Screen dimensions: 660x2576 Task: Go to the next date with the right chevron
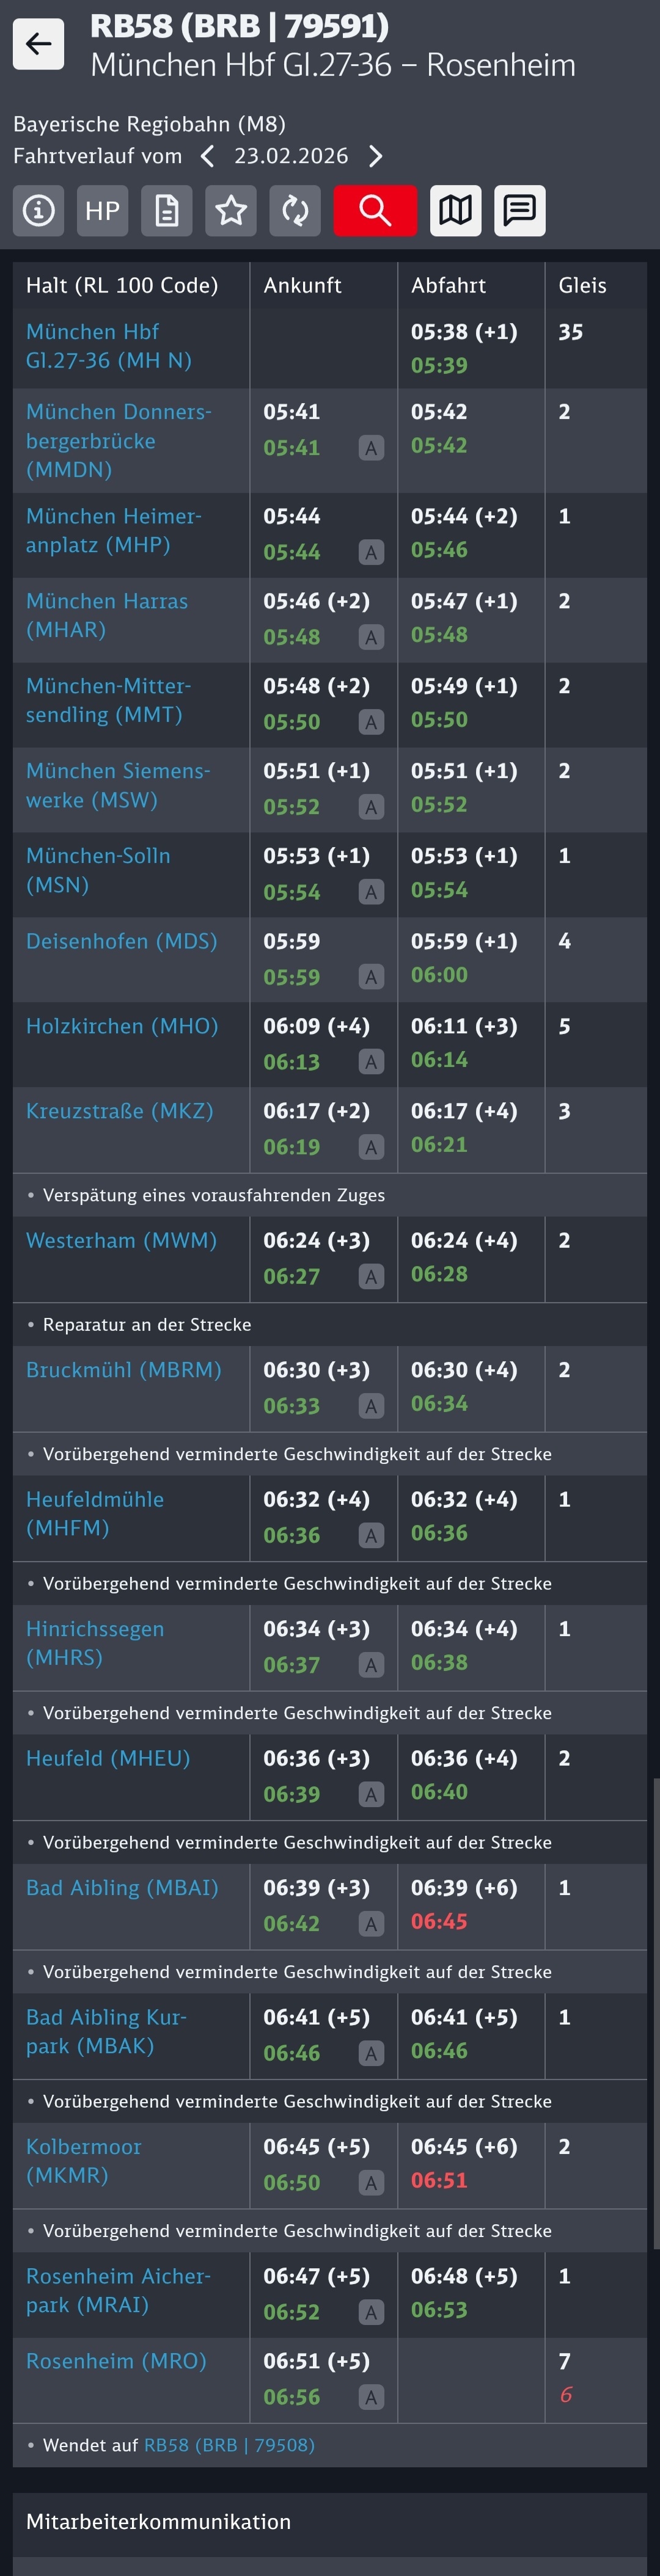coord(376,156)
